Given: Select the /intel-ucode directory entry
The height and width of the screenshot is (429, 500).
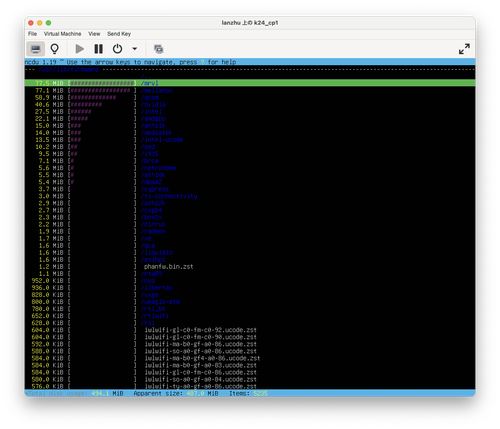Looking at the screenshot, I should (x=162, y=140).
